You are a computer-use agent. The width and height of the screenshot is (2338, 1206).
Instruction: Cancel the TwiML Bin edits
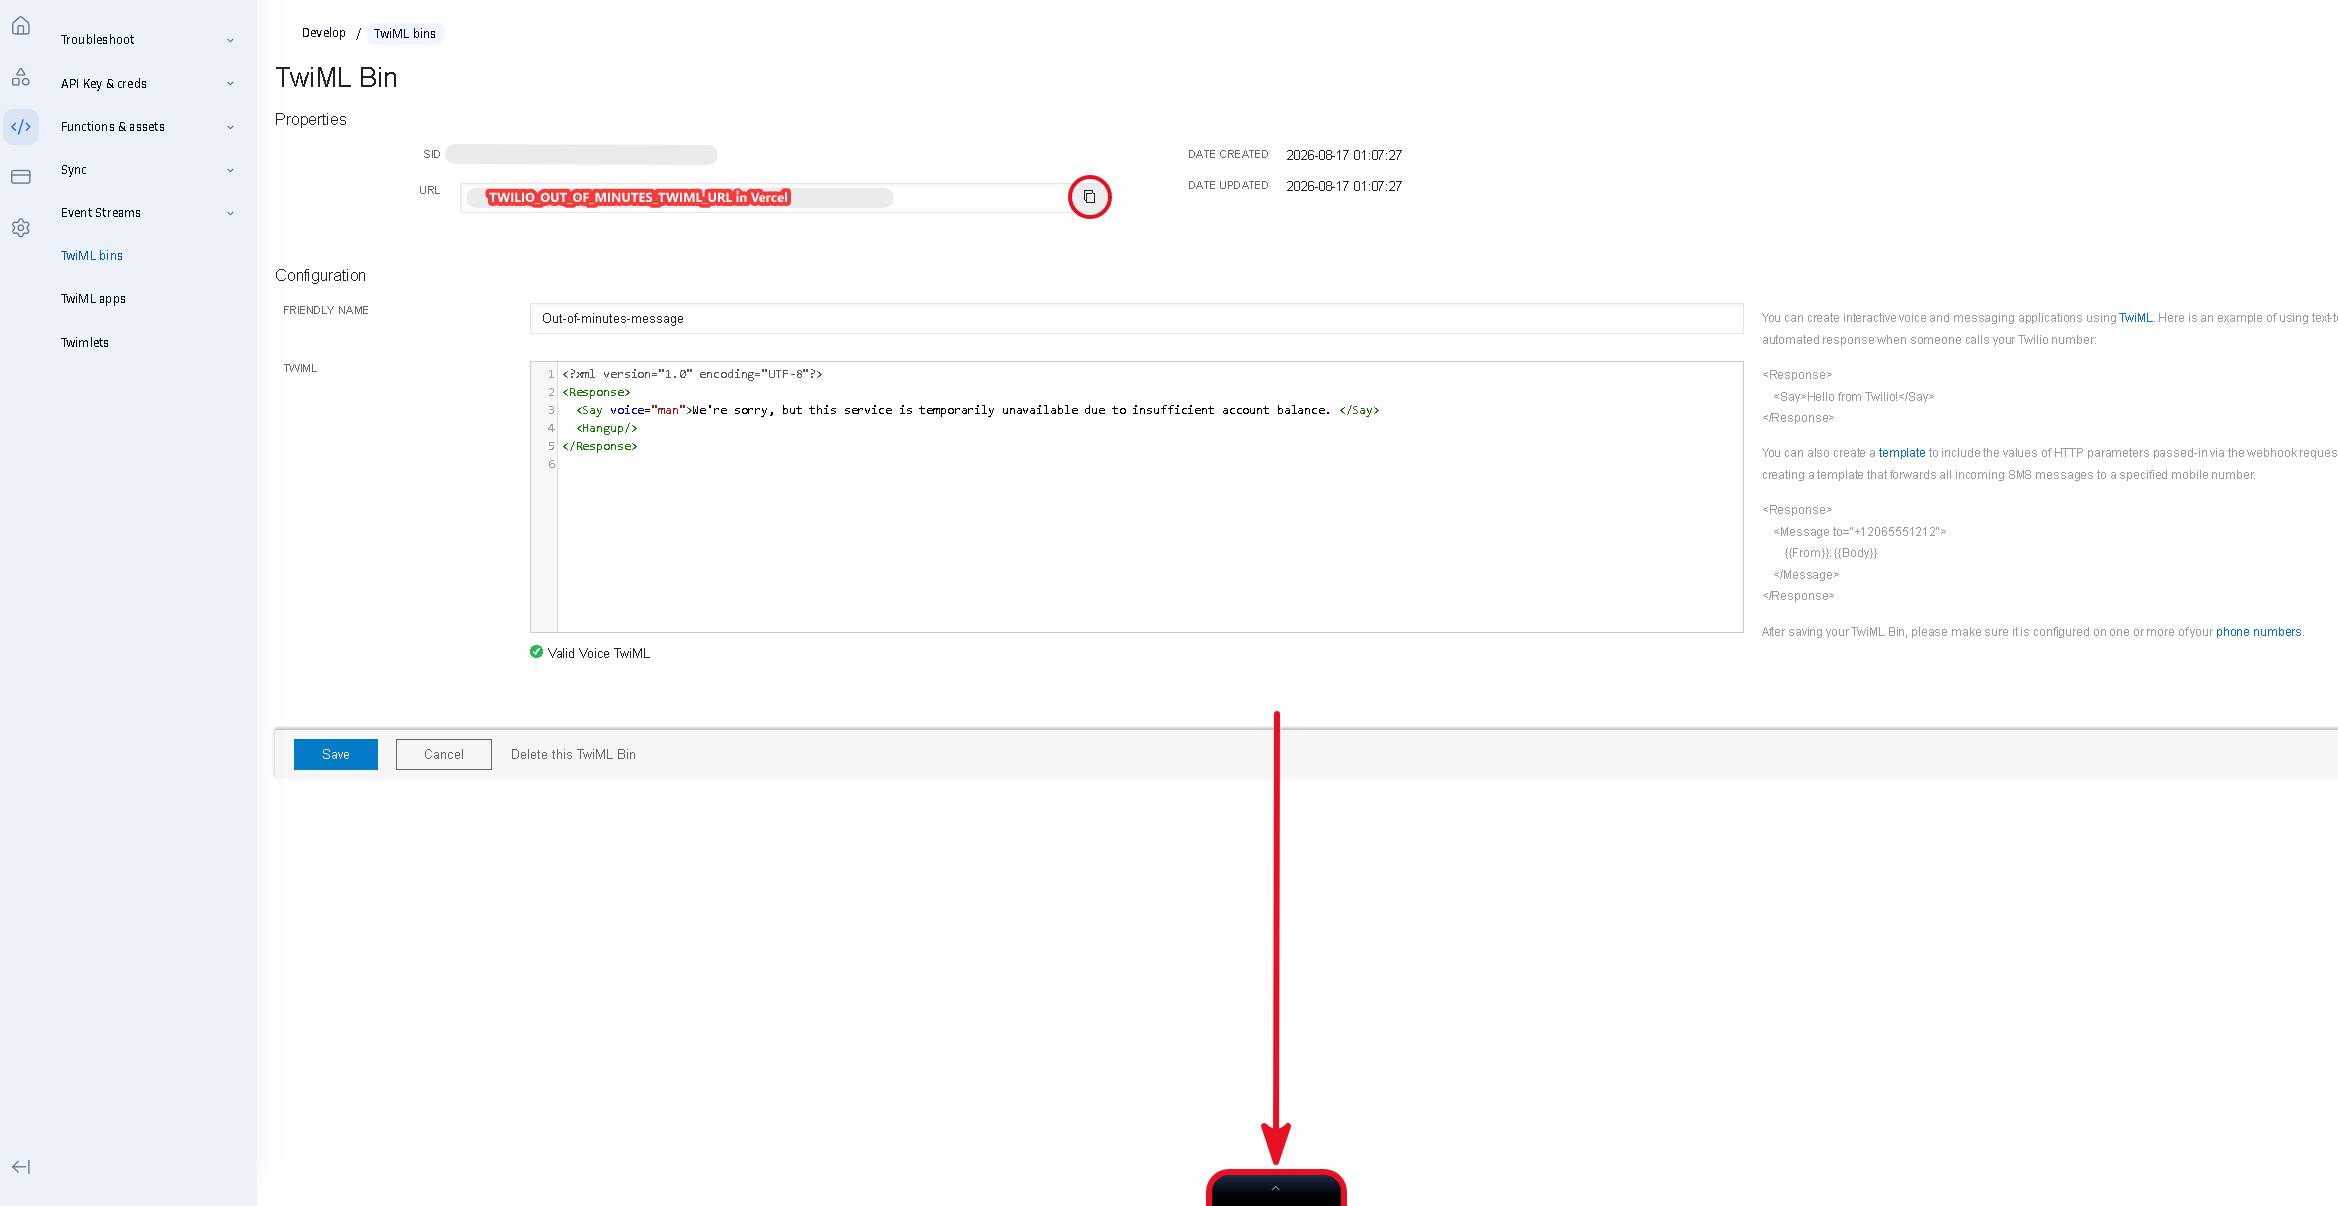(444, 755)
